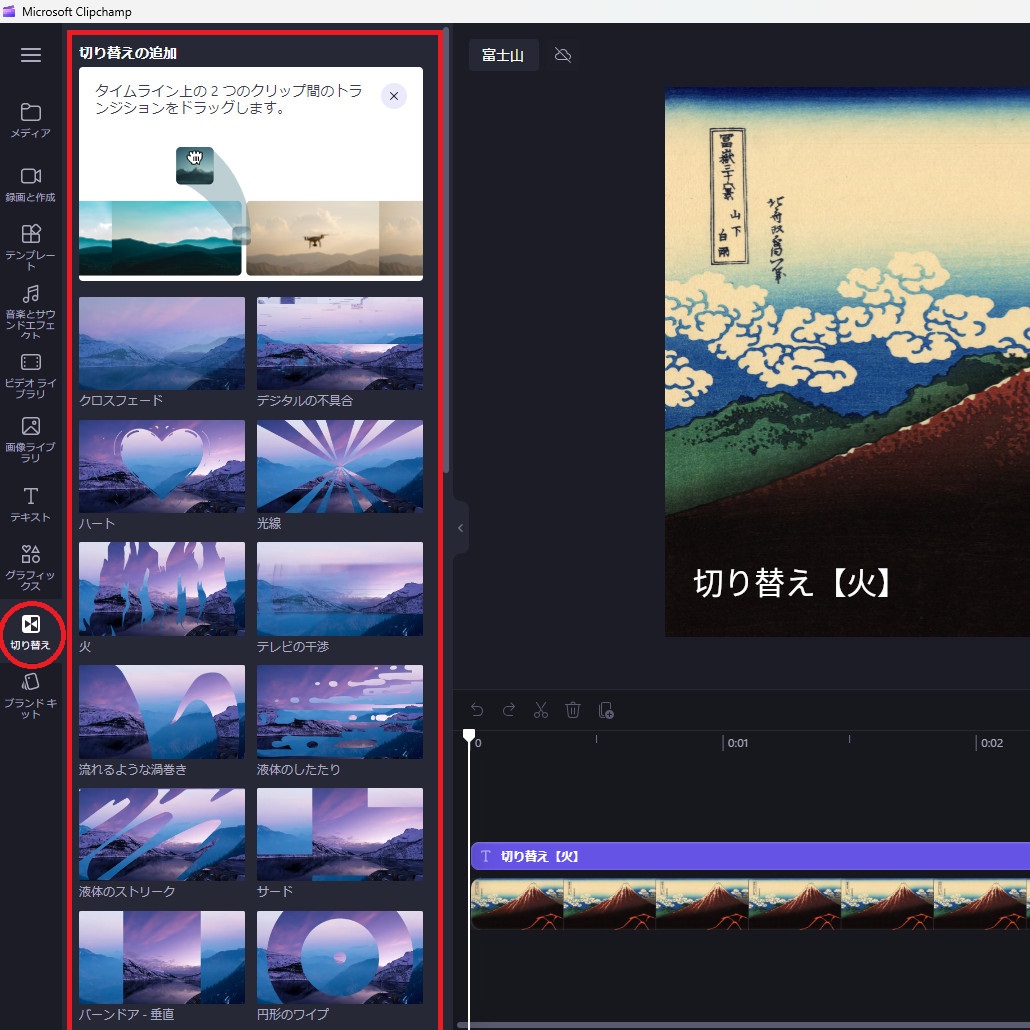
Task: Click the transition drag demo illustration
Action: 251,212
